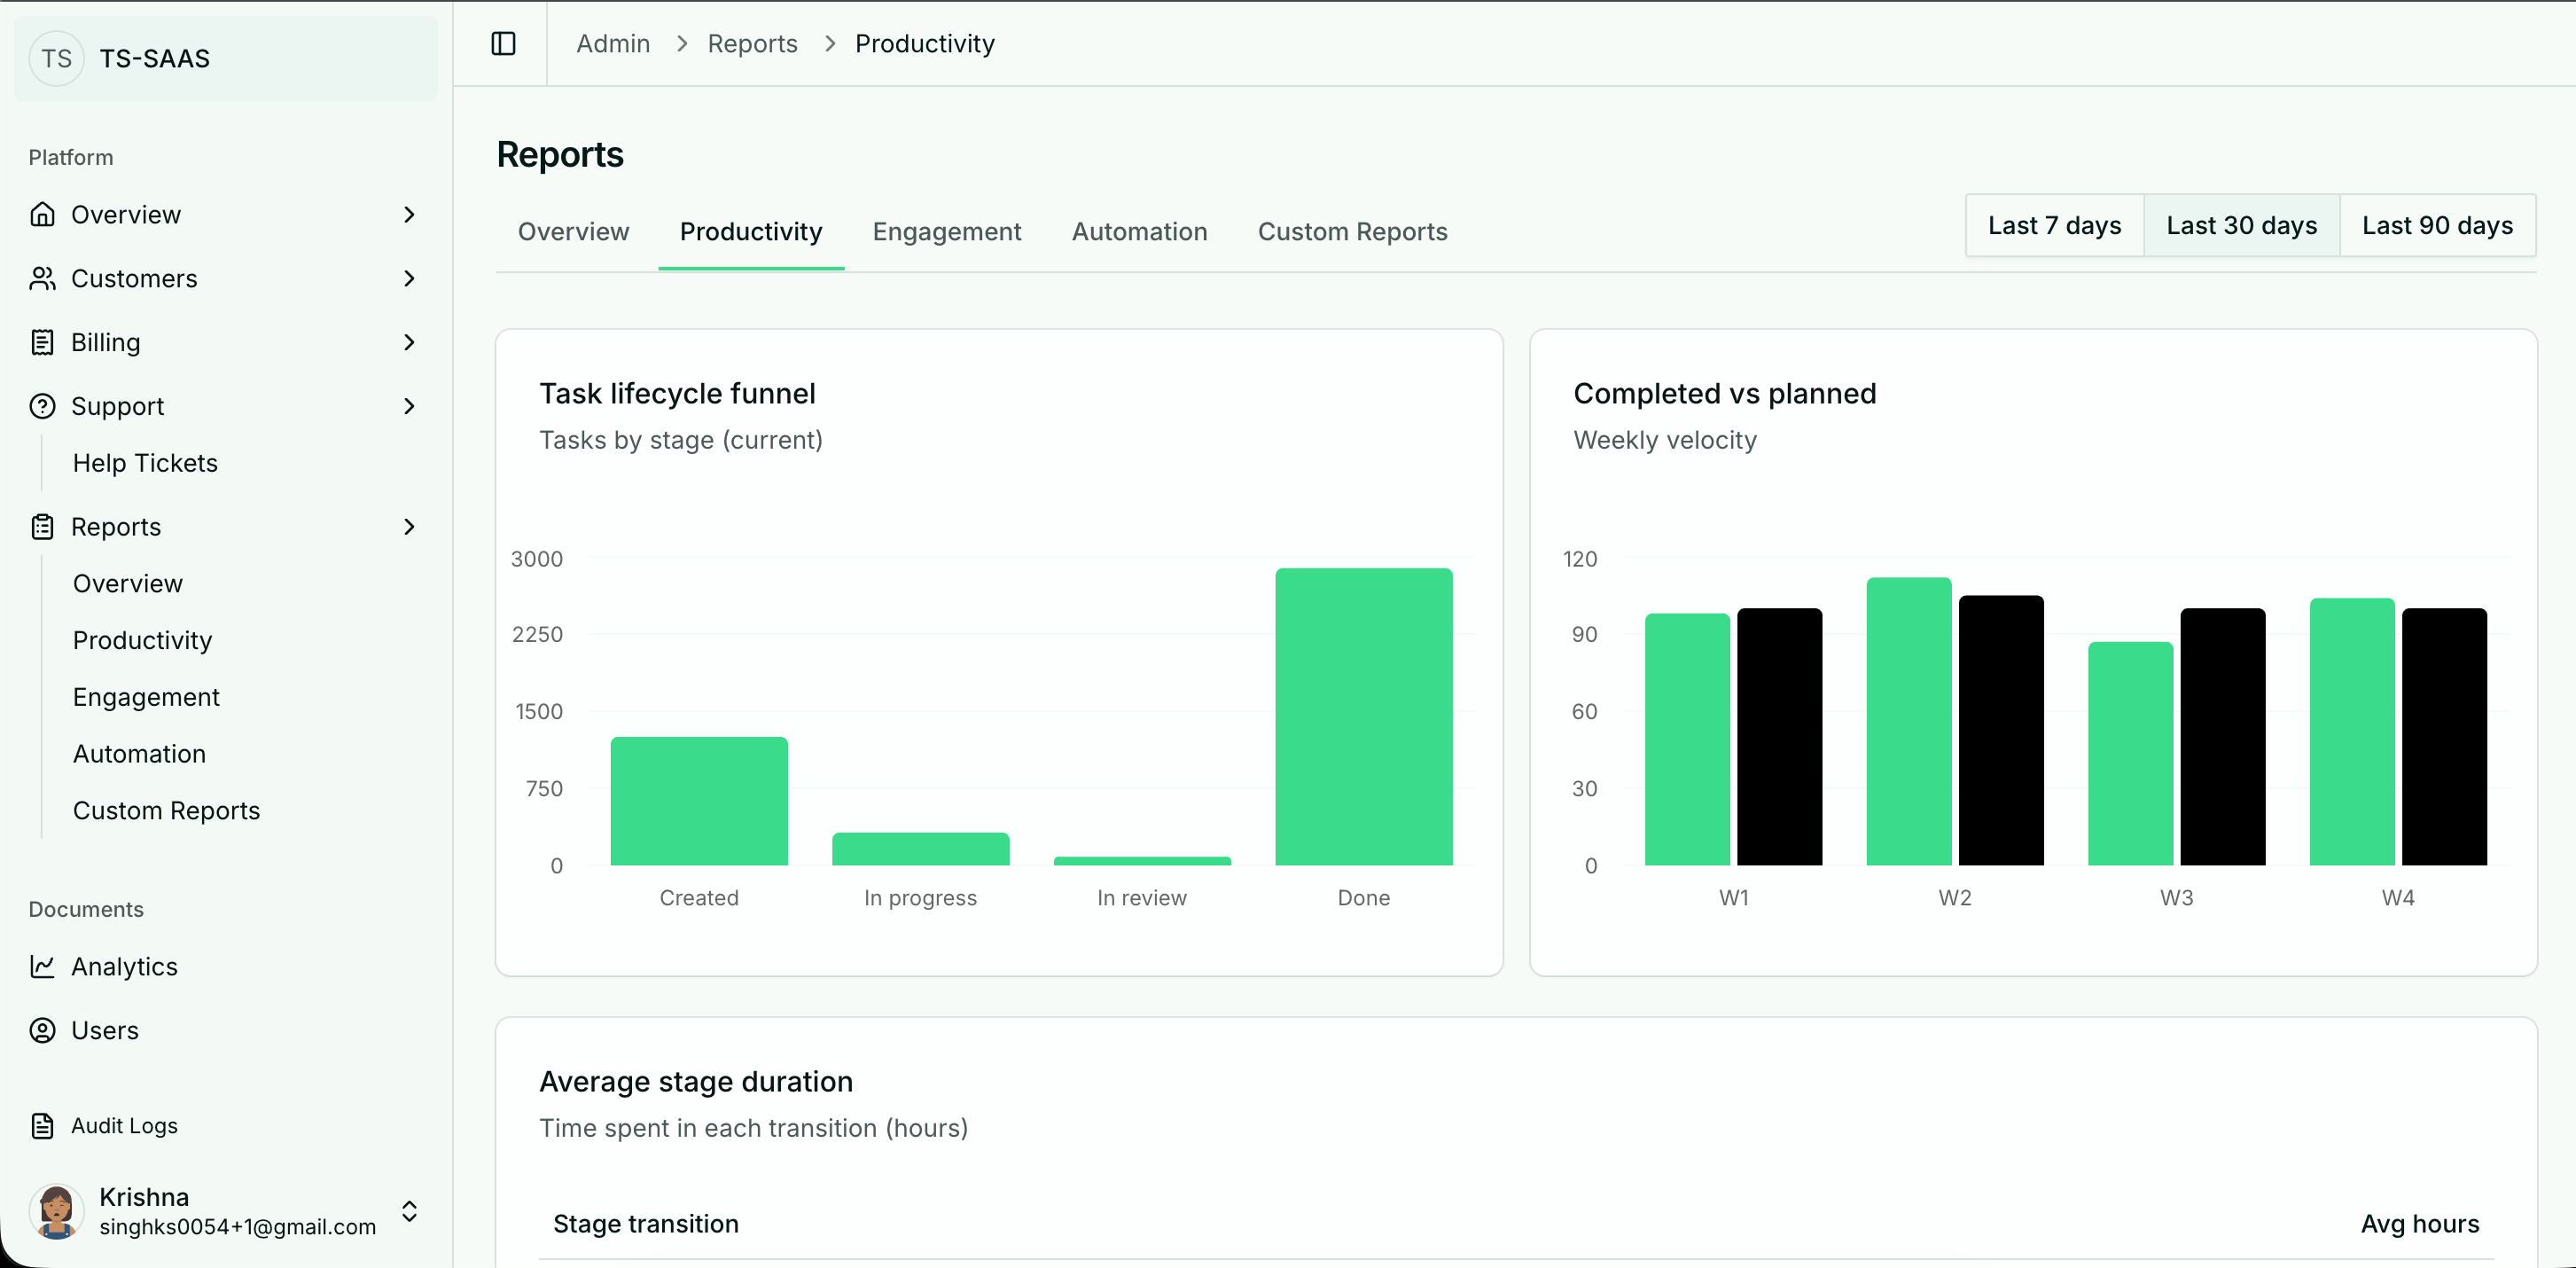This screenshot has width=2576, height=1268.
Task: Select the Last 7 days range
Action: coord(2054,225)
